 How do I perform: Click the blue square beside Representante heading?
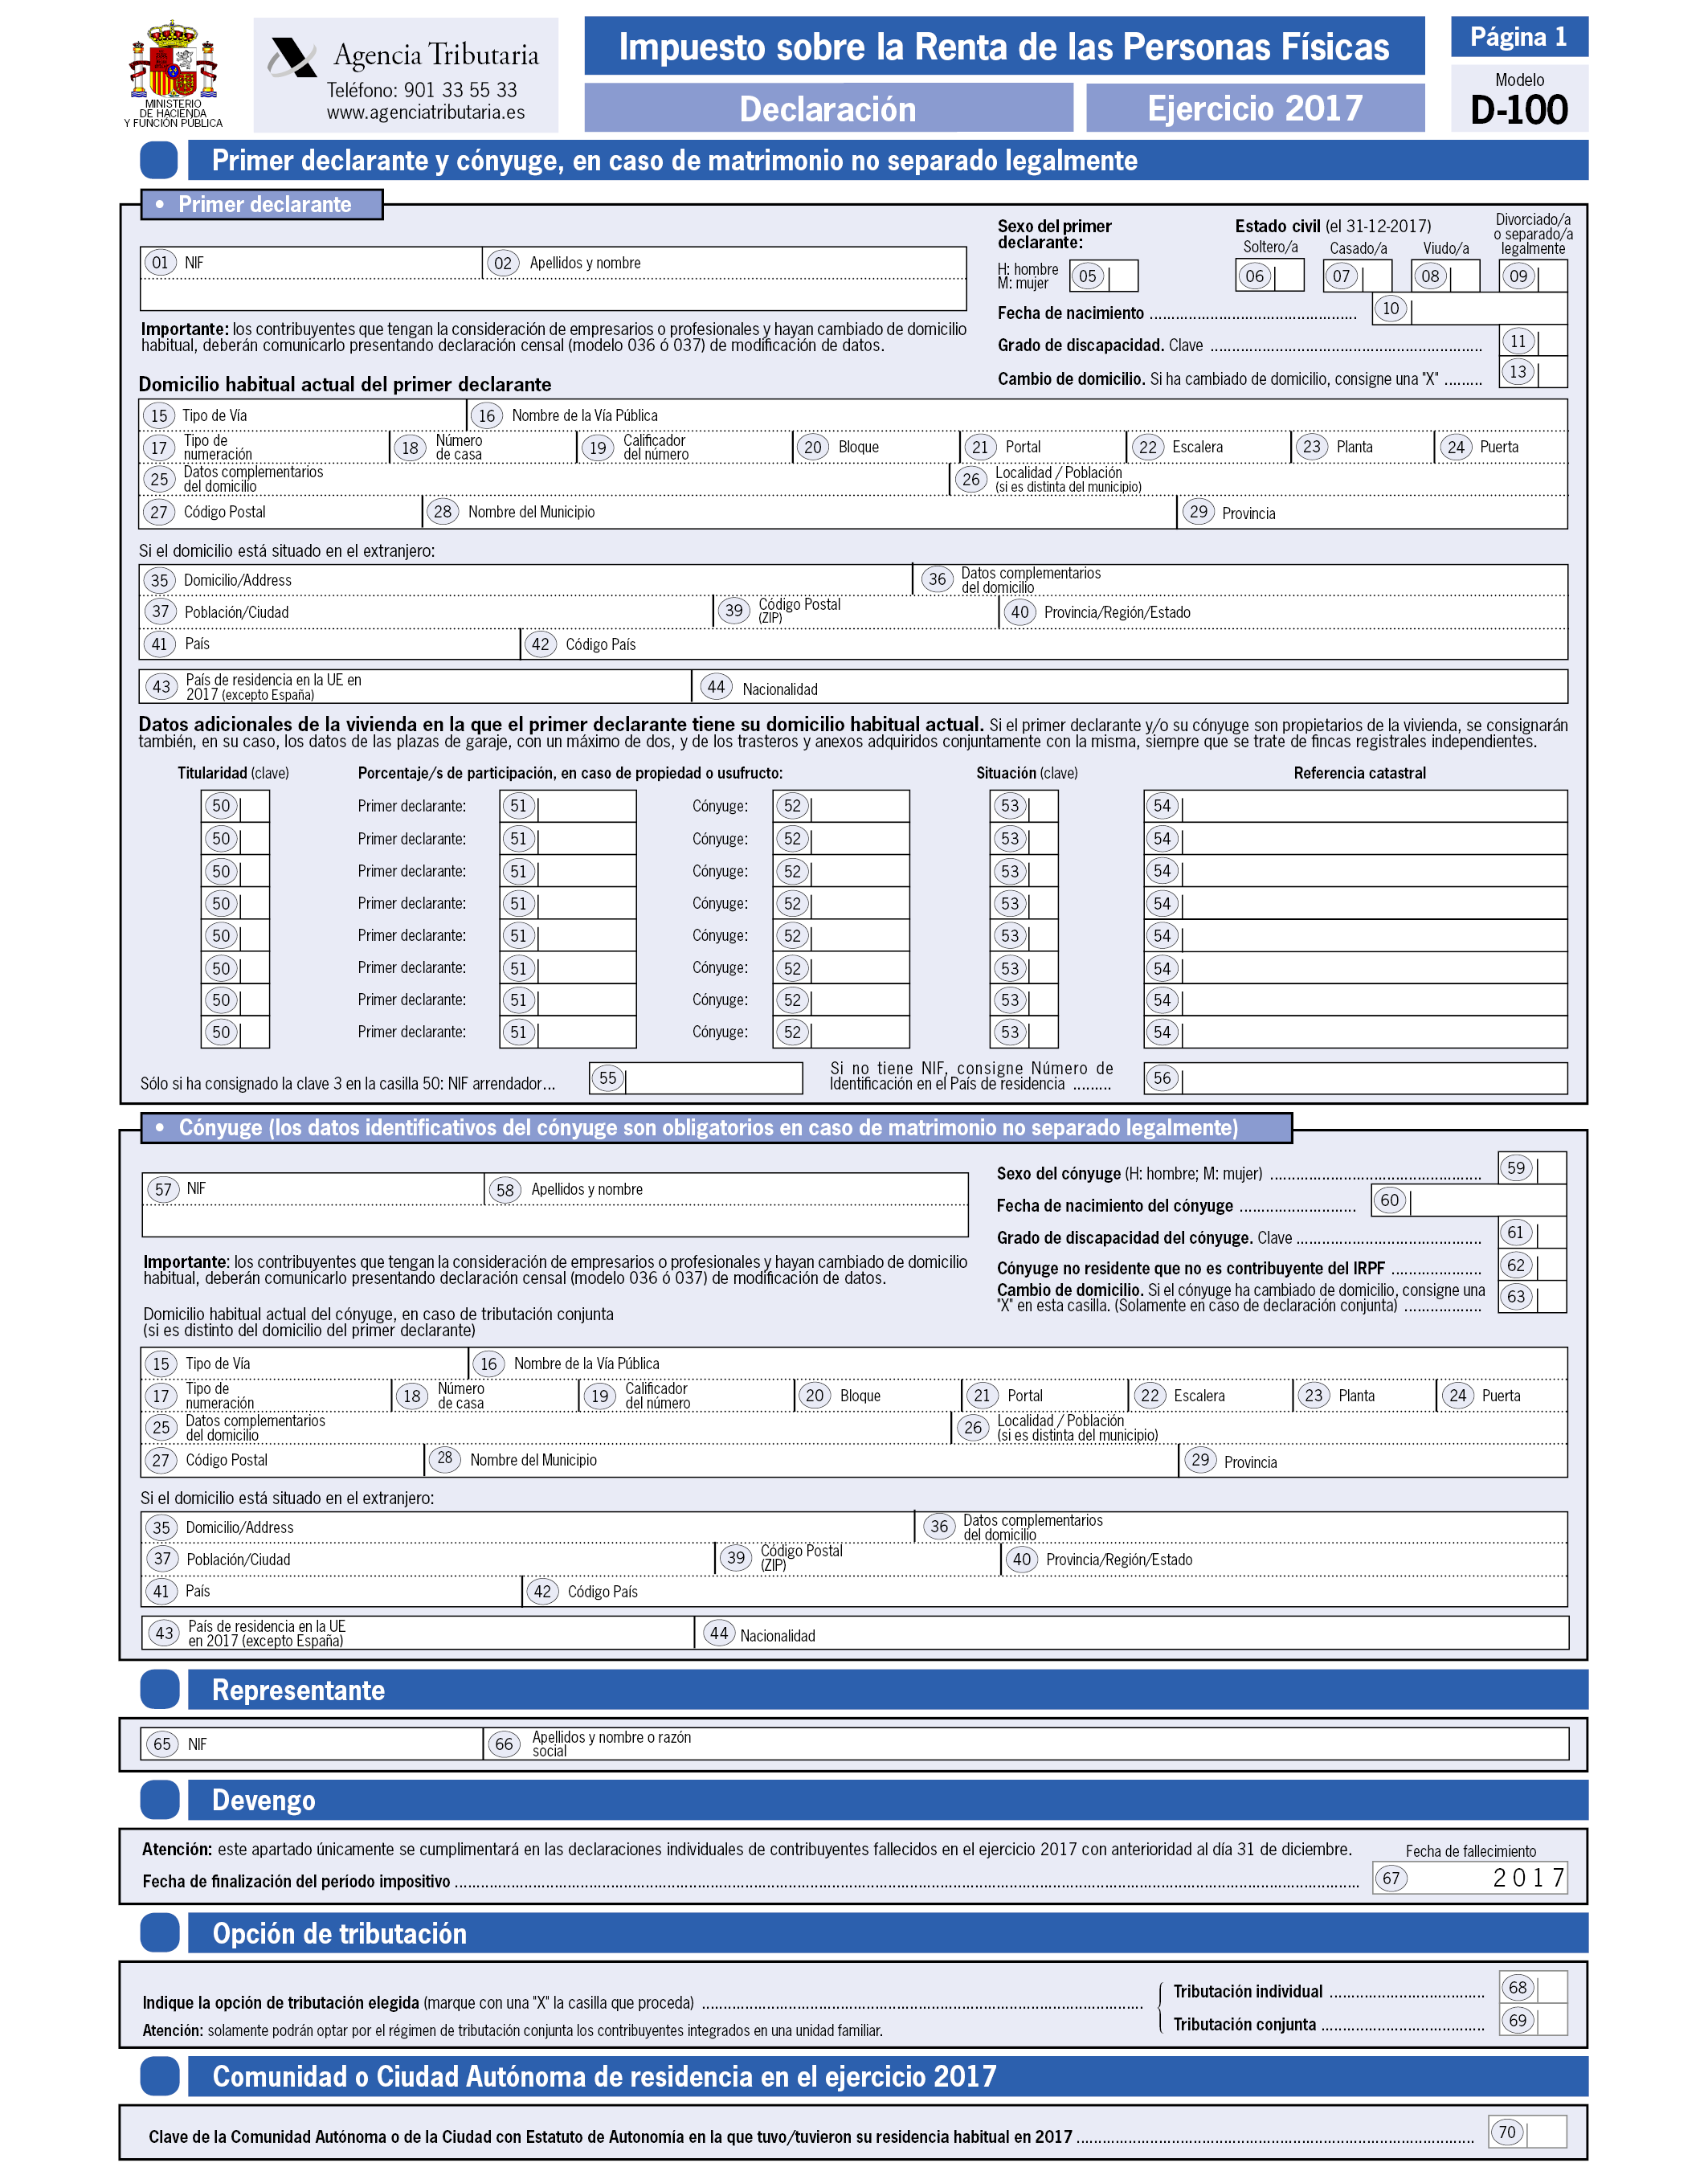click(160, 1689)
